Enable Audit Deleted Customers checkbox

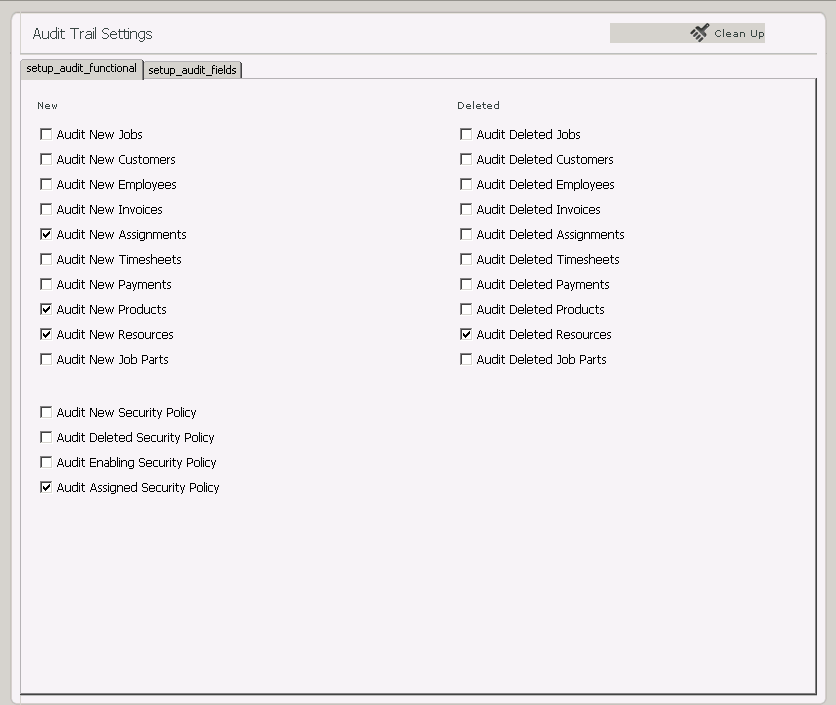coord(466,159)
